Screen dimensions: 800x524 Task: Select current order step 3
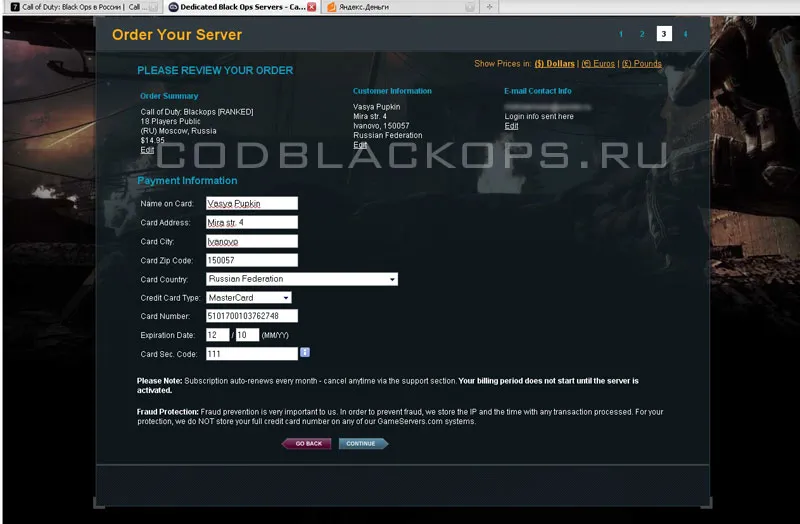[x=664, y=34]
